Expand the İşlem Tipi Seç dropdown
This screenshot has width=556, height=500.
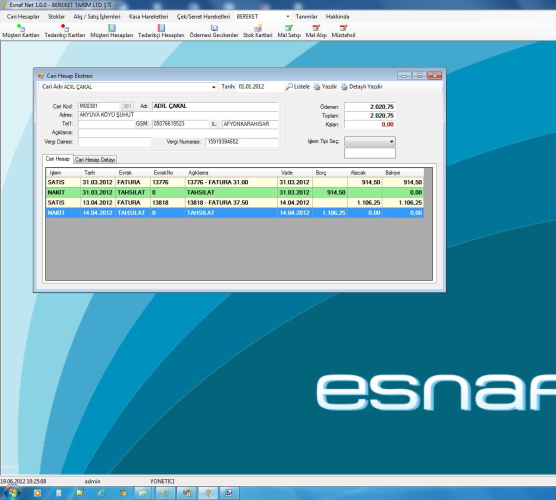(x=391, y=141)
